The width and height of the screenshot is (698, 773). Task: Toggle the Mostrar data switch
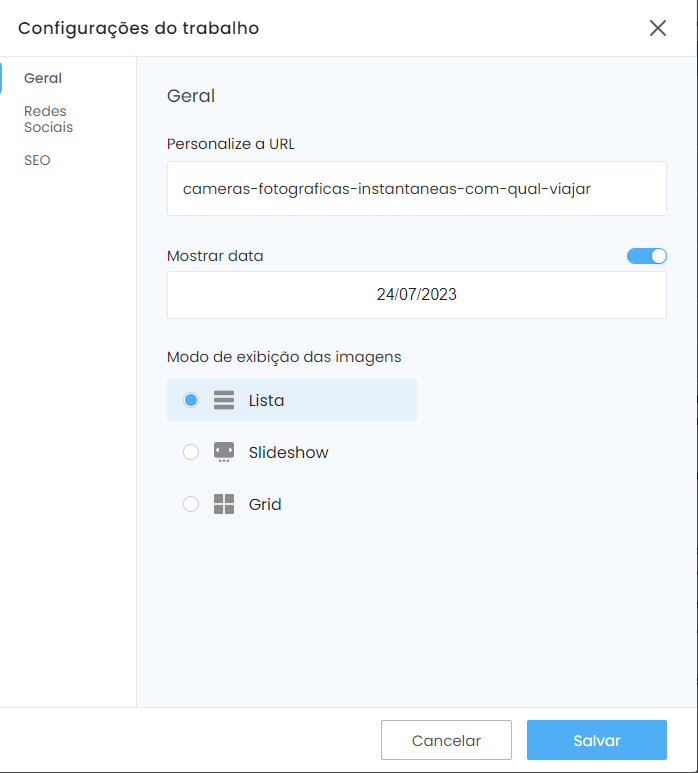click(x=647, y=256)
